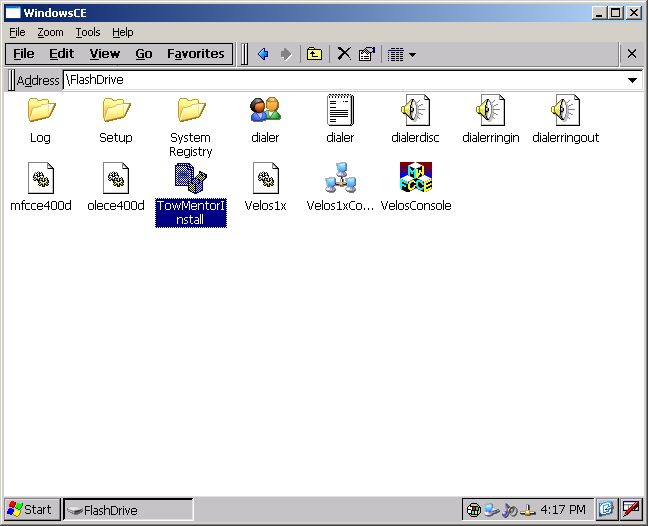Open the Setup folder

point(116,120)
